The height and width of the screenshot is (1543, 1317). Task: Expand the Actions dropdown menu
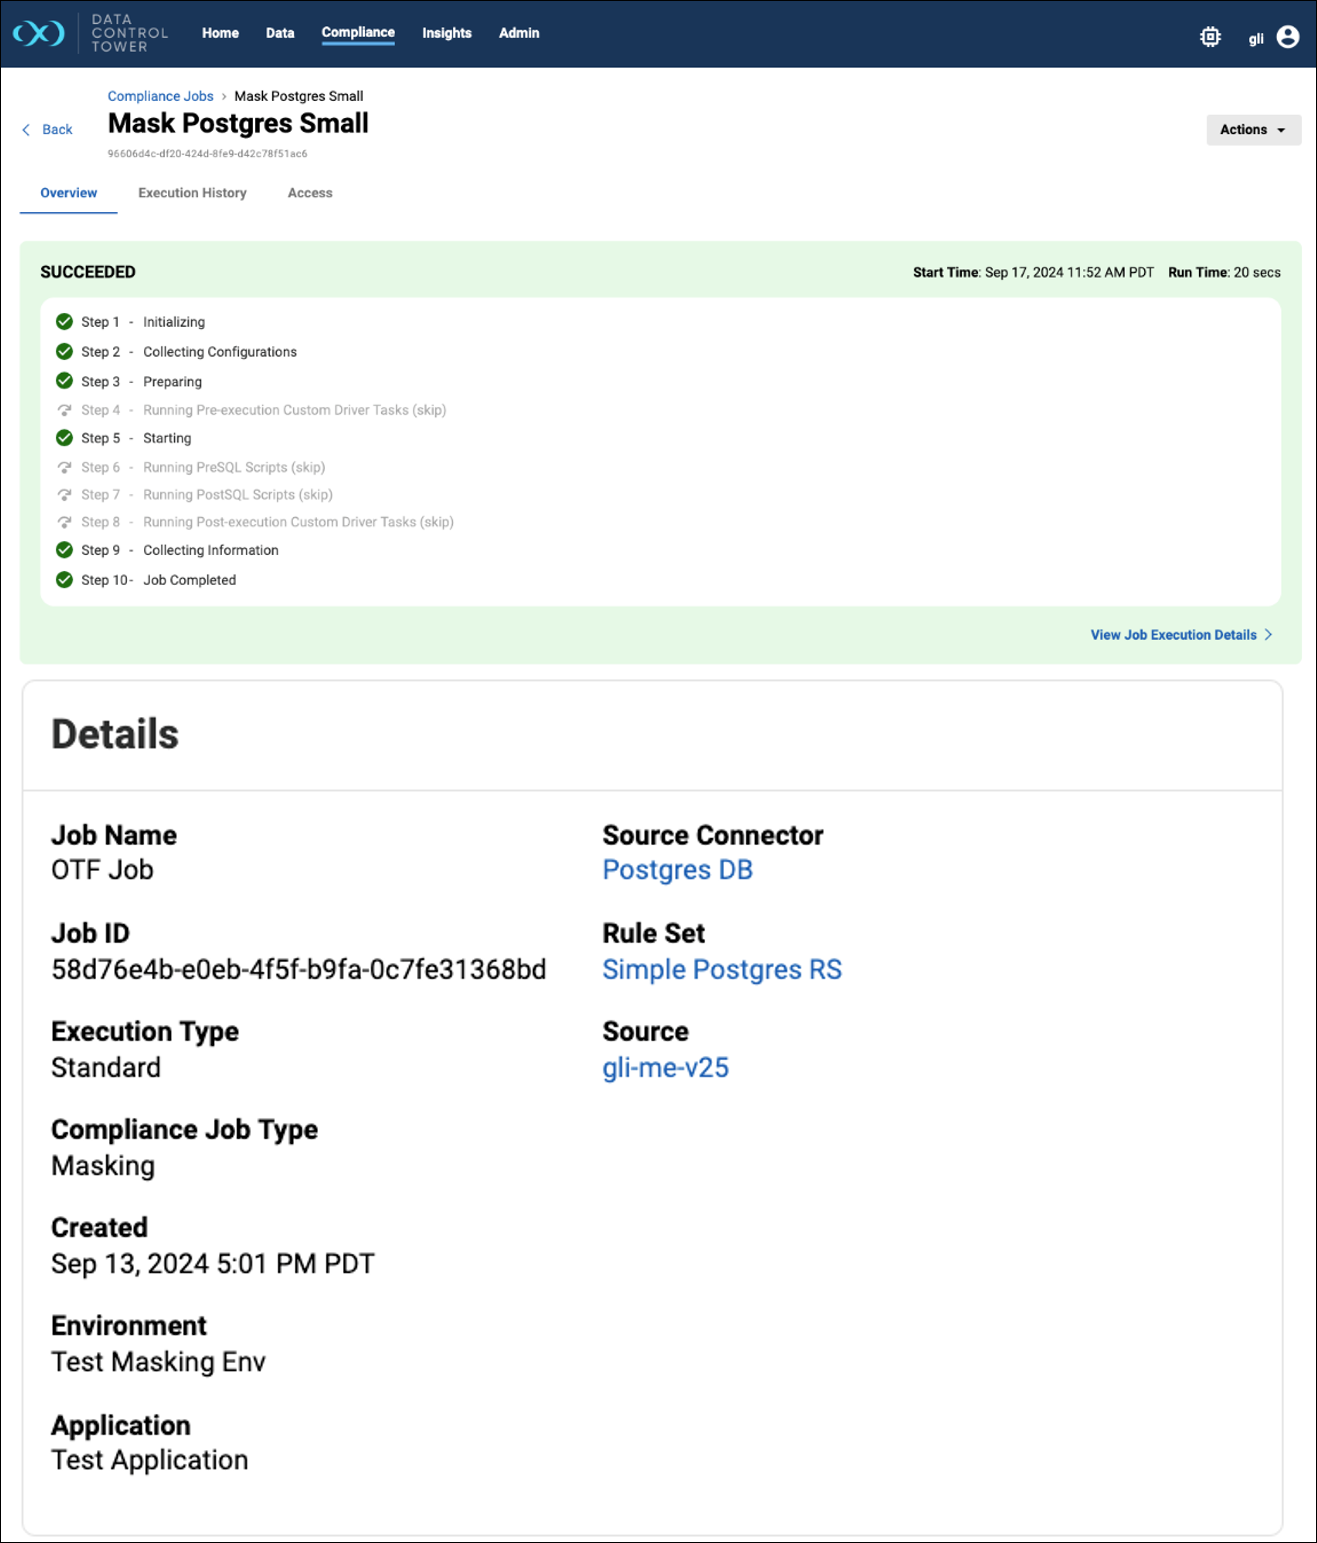[1253, 130]
